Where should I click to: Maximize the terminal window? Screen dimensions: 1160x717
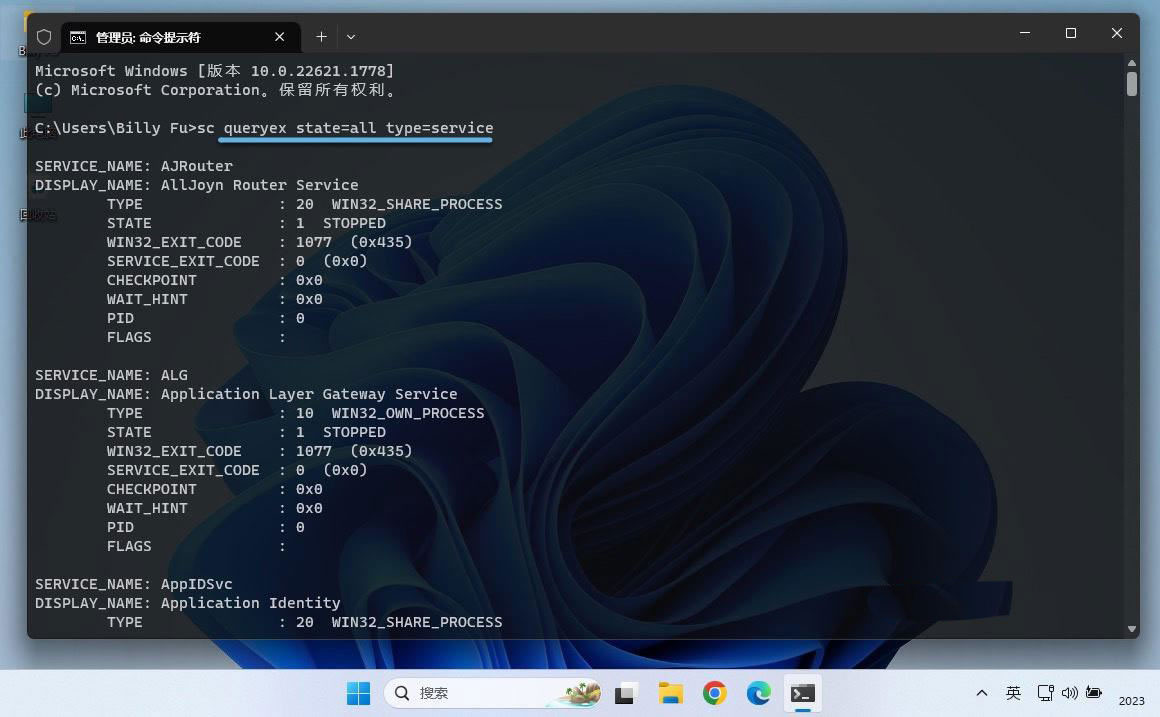tap(1071, 33)
